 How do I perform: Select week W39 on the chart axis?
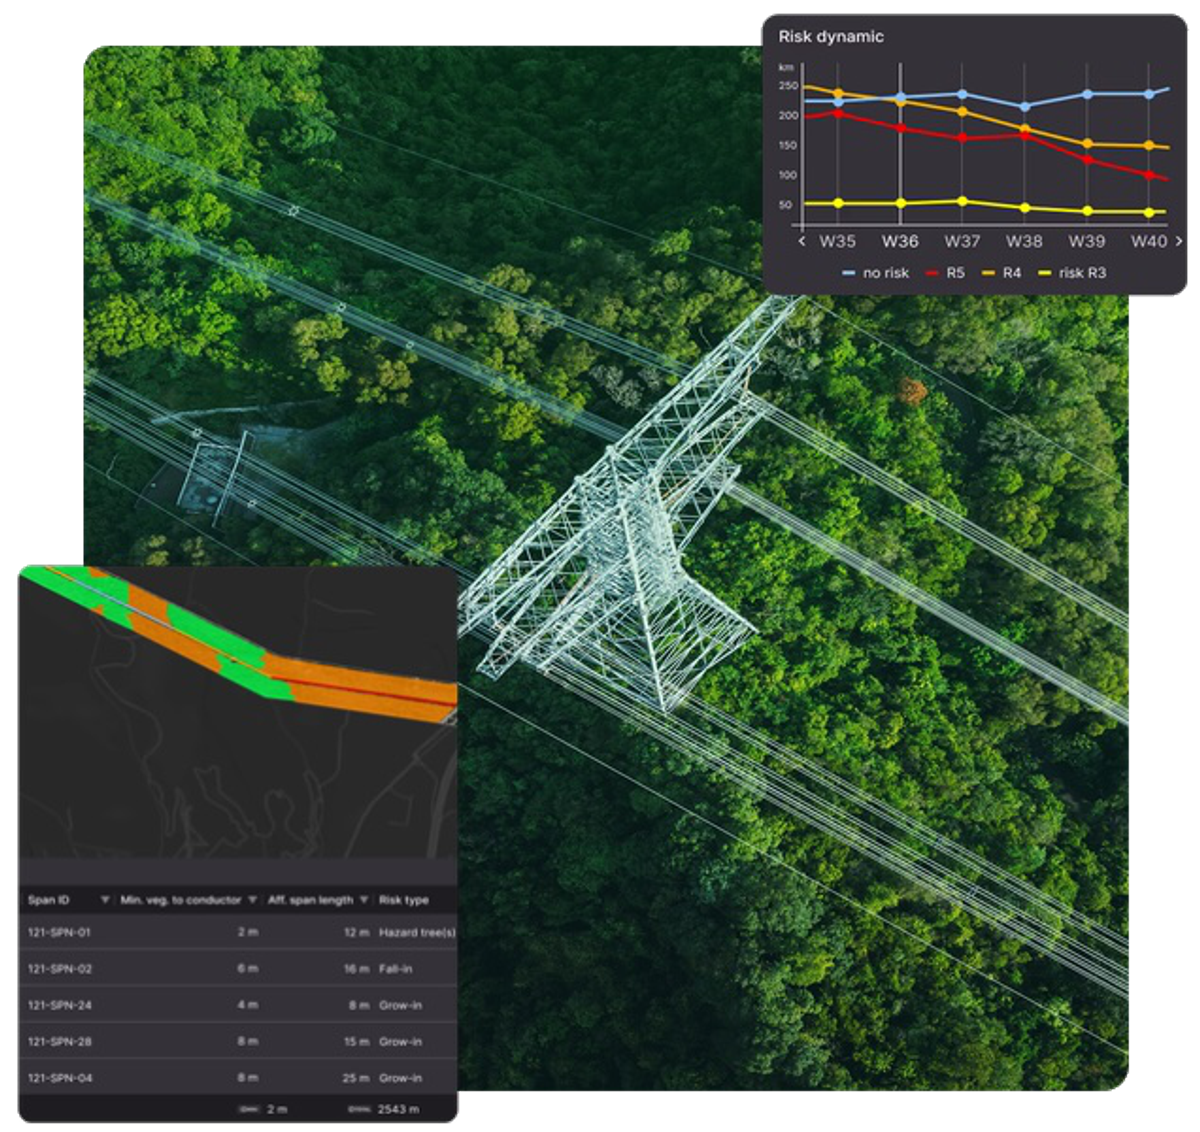click(x=1087, y=241)
